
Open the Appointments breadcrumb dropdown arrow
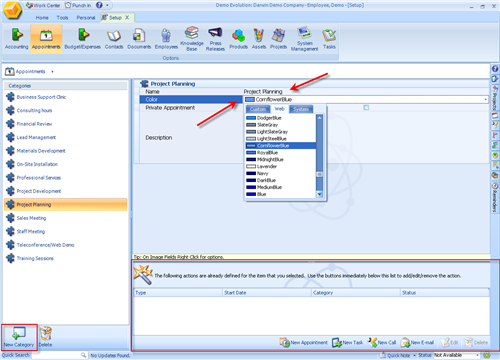point(52,72)
